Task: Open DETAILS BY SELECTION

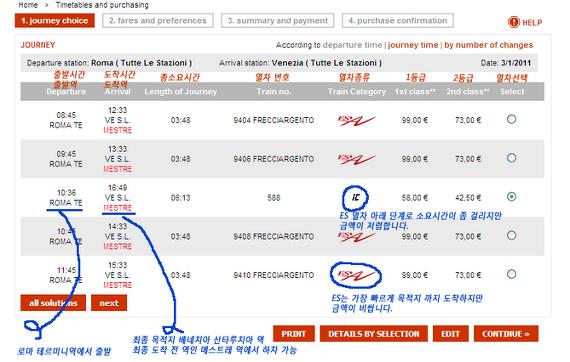Action: [x=374, y=334]
